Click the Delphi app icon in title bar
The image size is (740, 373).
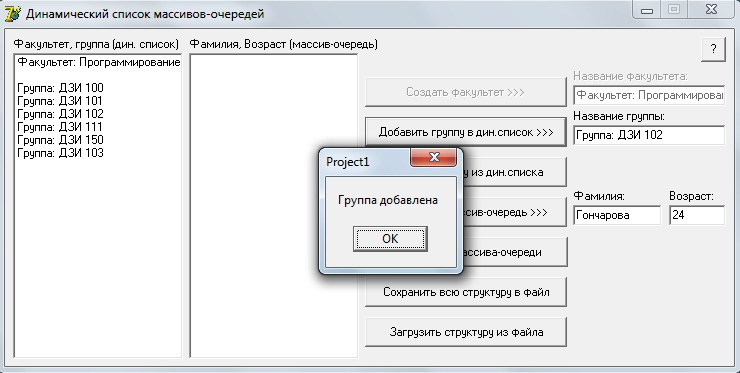[x=12, y=14]
